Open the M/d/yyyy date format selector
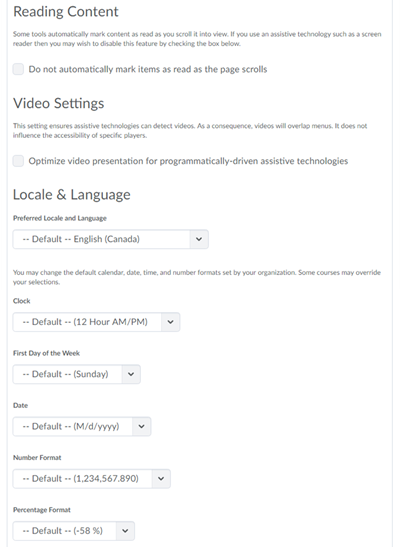 (x=82, y=427)
